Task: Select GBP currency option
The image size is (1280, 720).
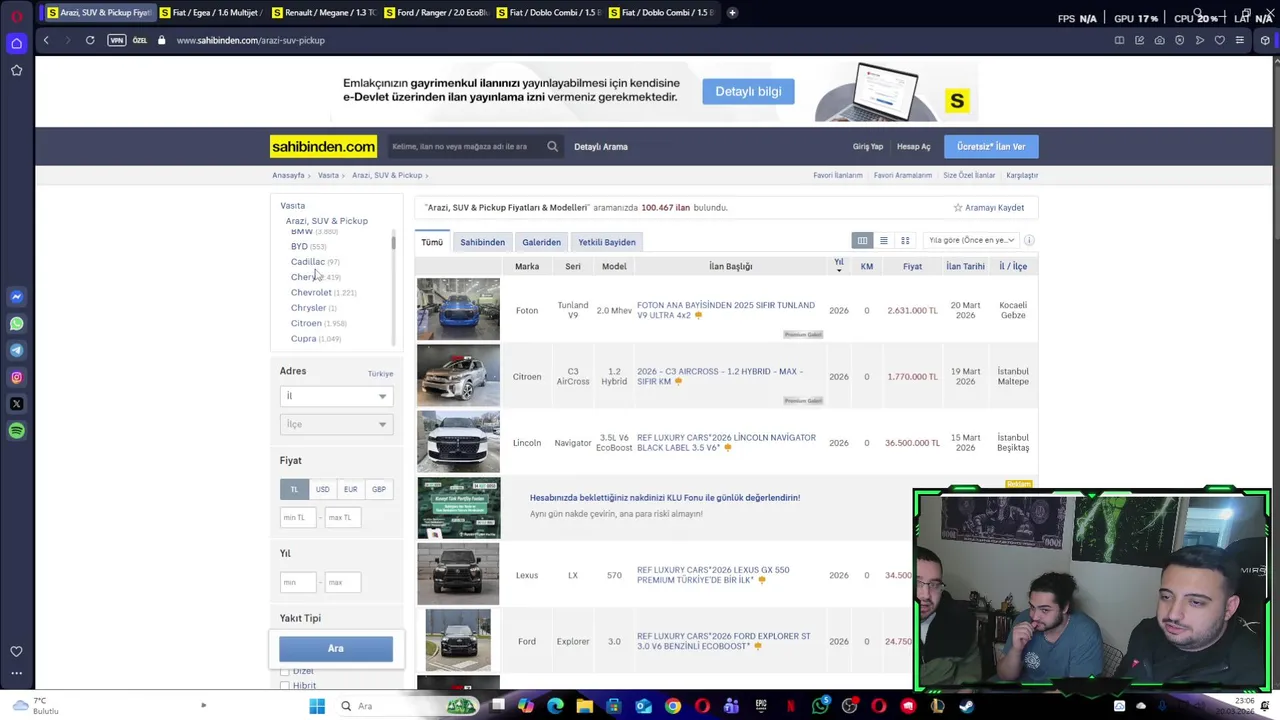Action: pyautogui.click(x=378, y=489)
